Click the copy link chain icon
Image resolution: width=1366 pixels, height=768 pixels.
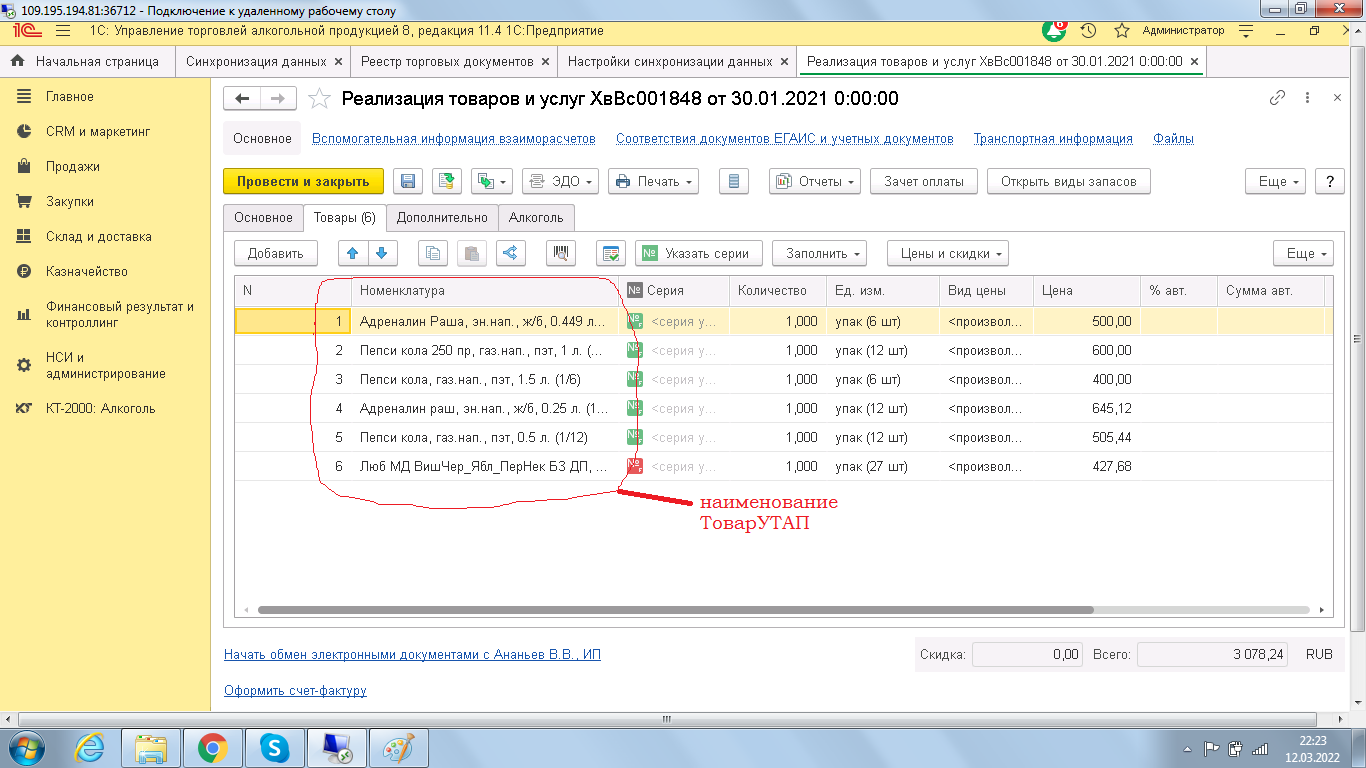point(1277,98)
